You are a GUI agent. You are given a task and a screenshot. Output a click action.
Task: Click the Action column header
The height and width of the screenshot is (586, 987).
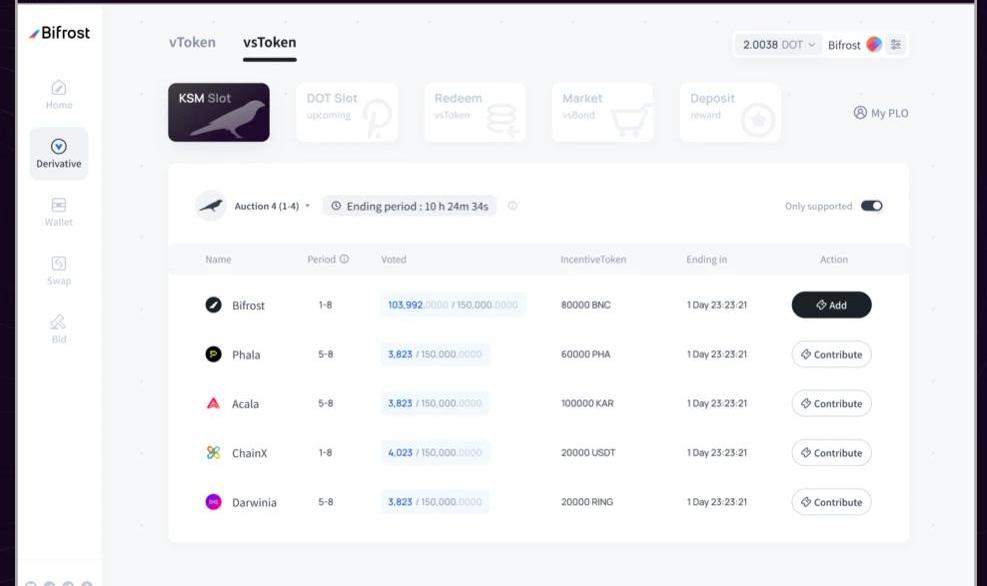[x=834, y=259]
